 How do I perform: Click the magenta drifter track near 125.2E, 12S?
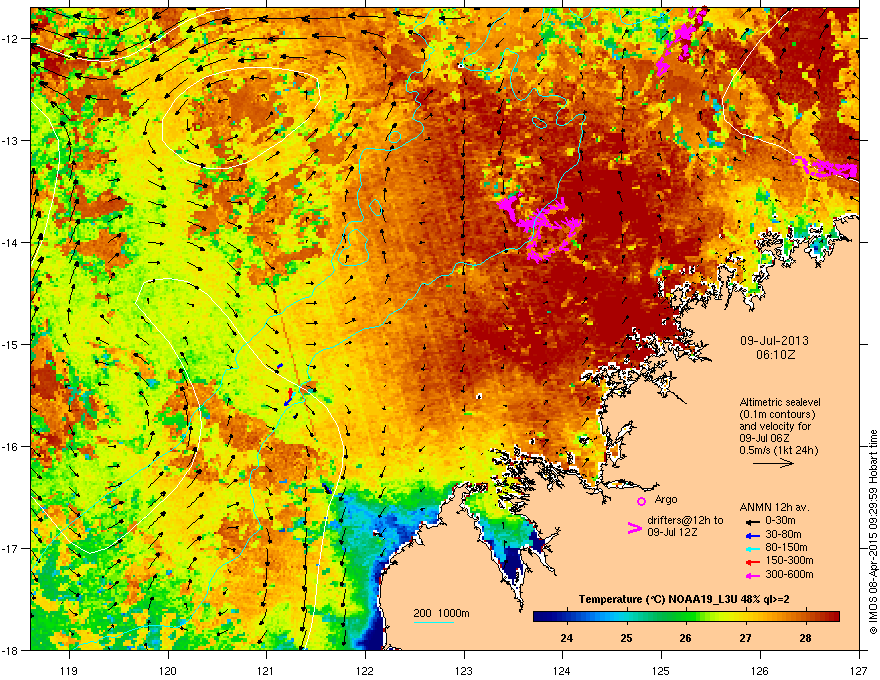(x=680, y=39)
